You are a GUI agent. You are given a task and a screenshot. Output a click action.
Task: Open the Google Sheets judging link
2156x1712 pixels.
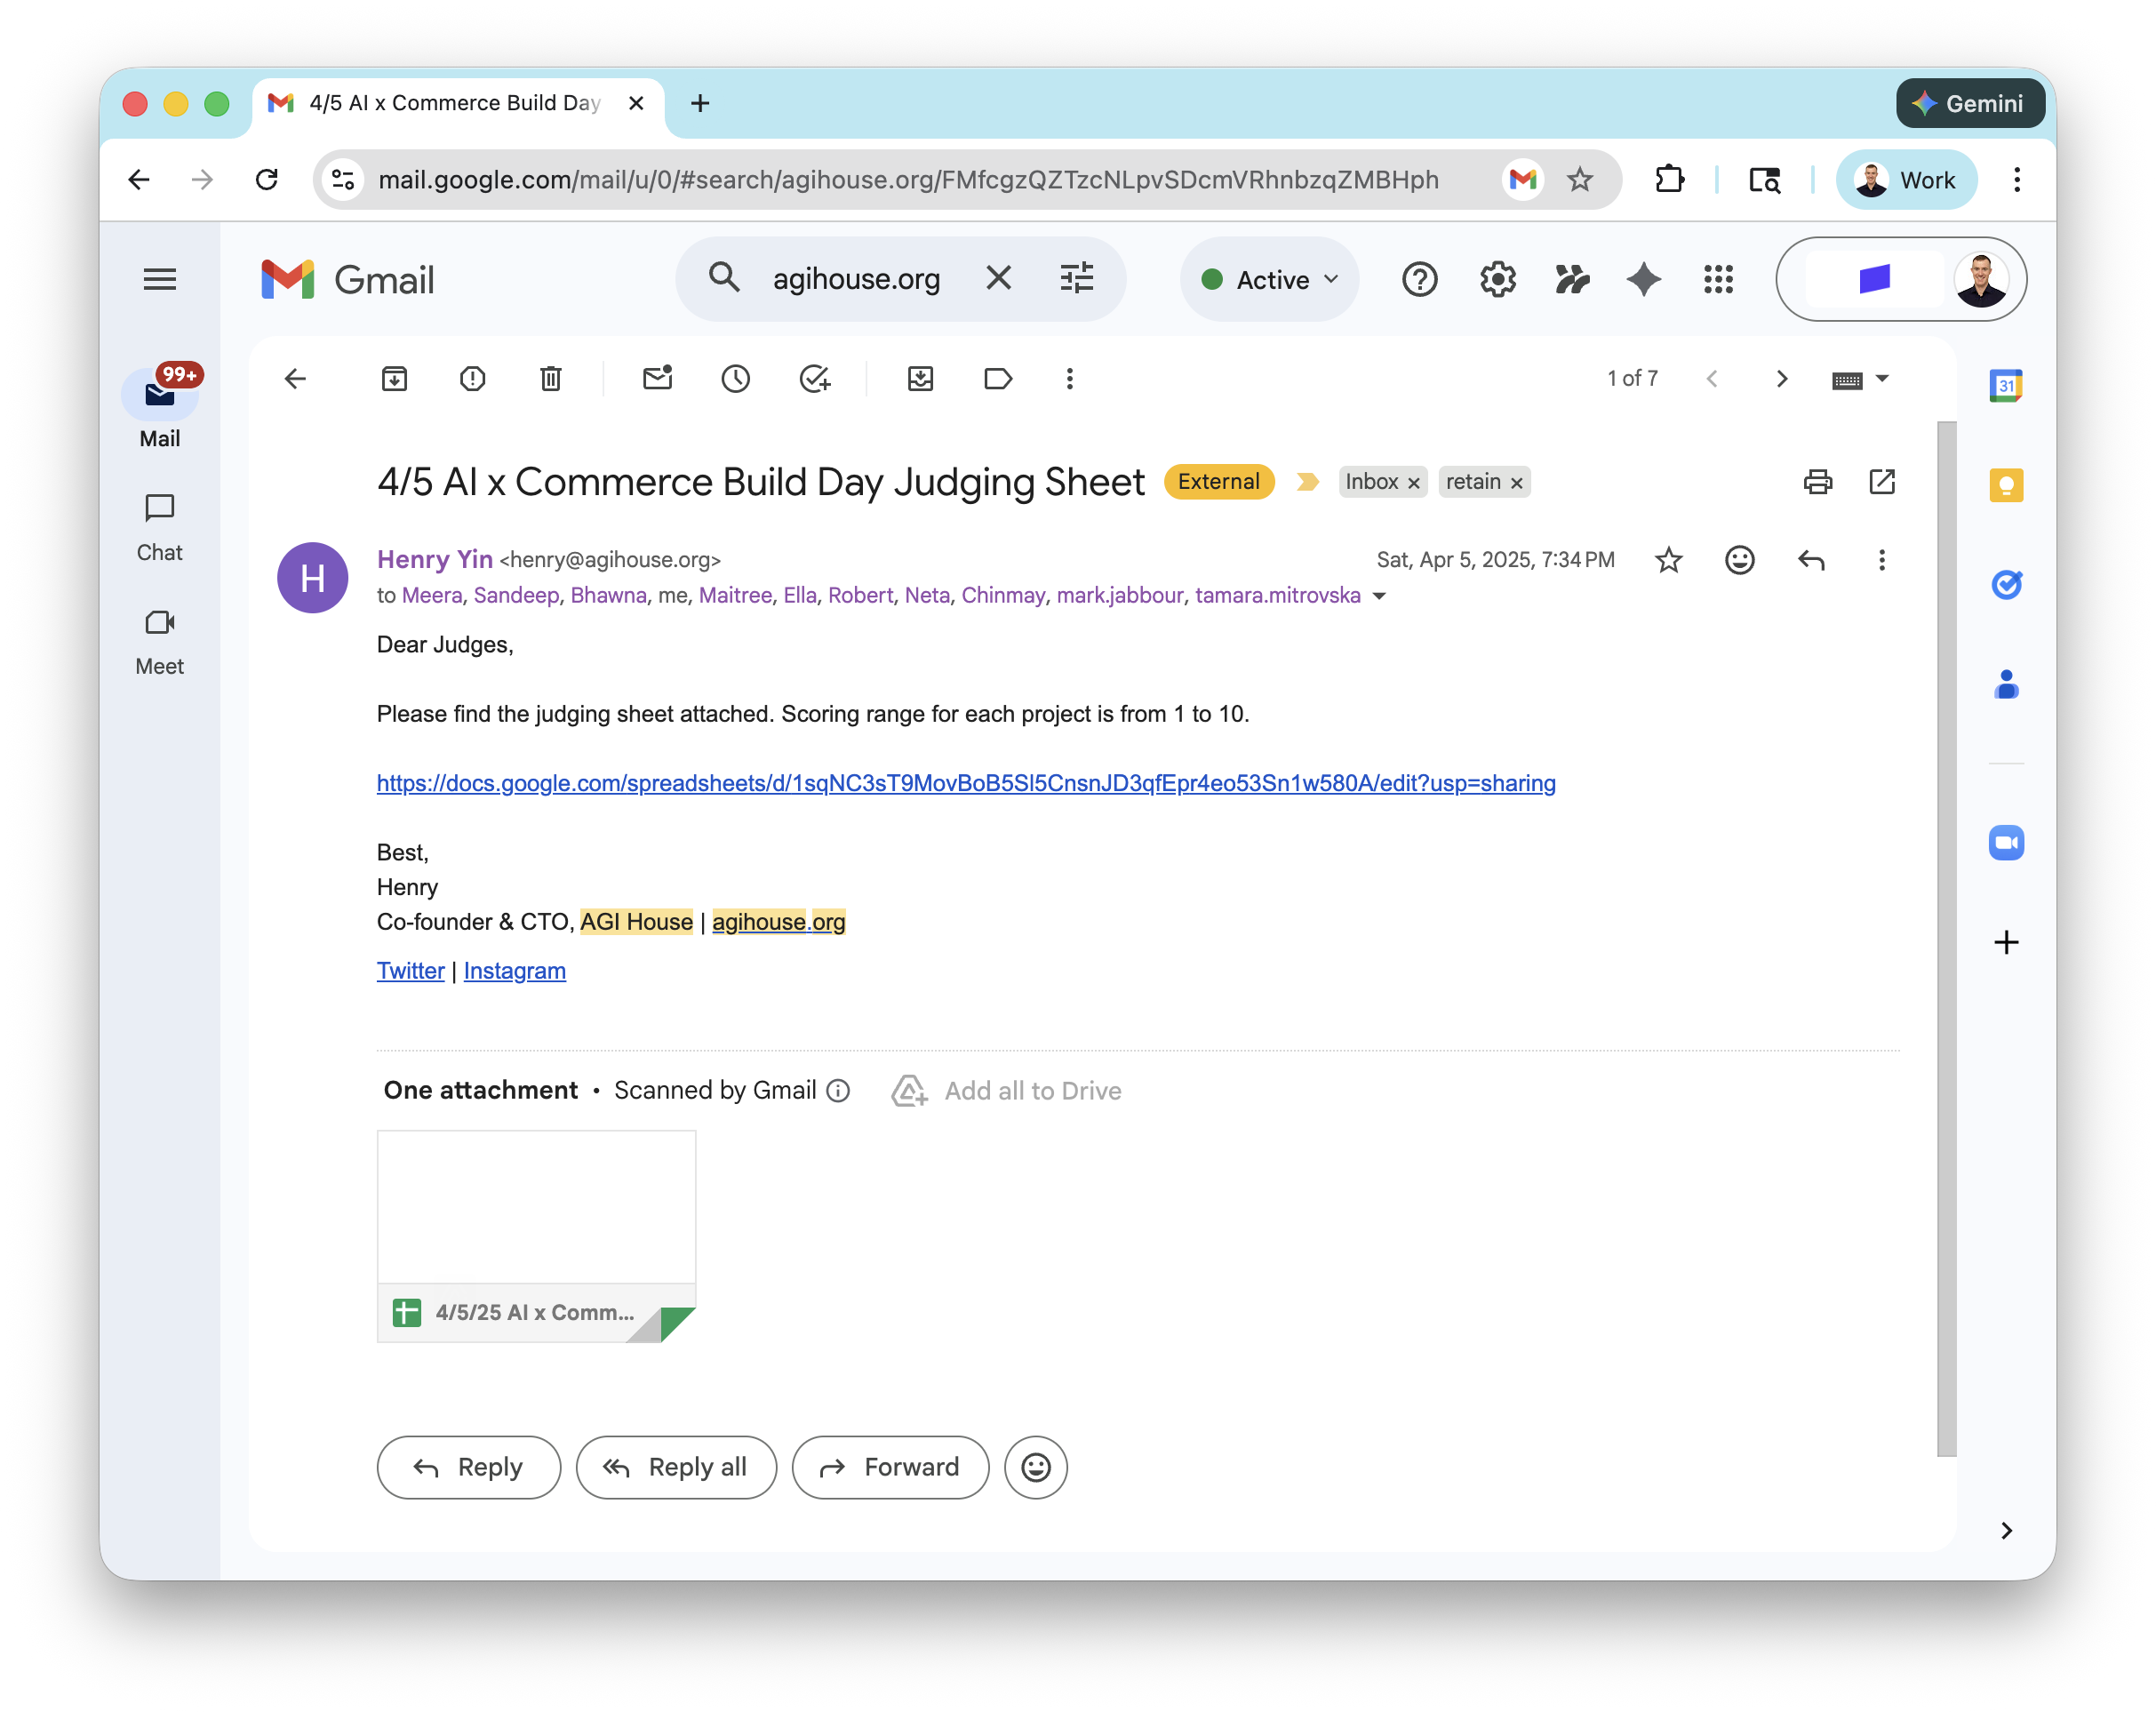pos(965,783)
